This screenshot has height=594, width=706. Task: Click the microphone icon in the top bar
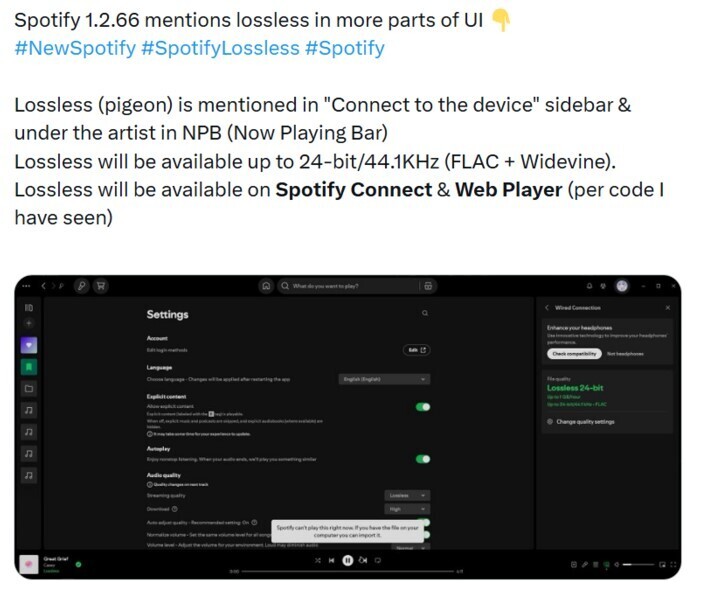[81, 286]
